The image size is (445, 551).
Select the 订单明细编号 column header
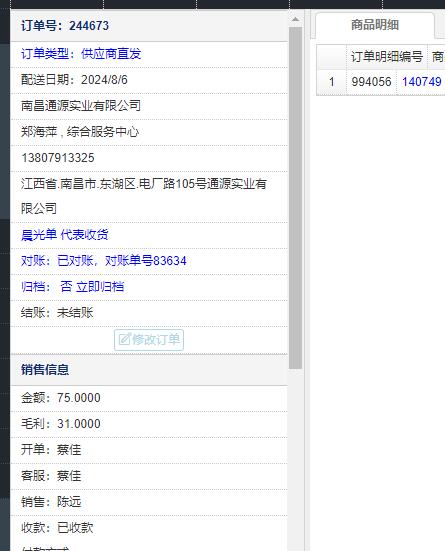click(387, 57)
